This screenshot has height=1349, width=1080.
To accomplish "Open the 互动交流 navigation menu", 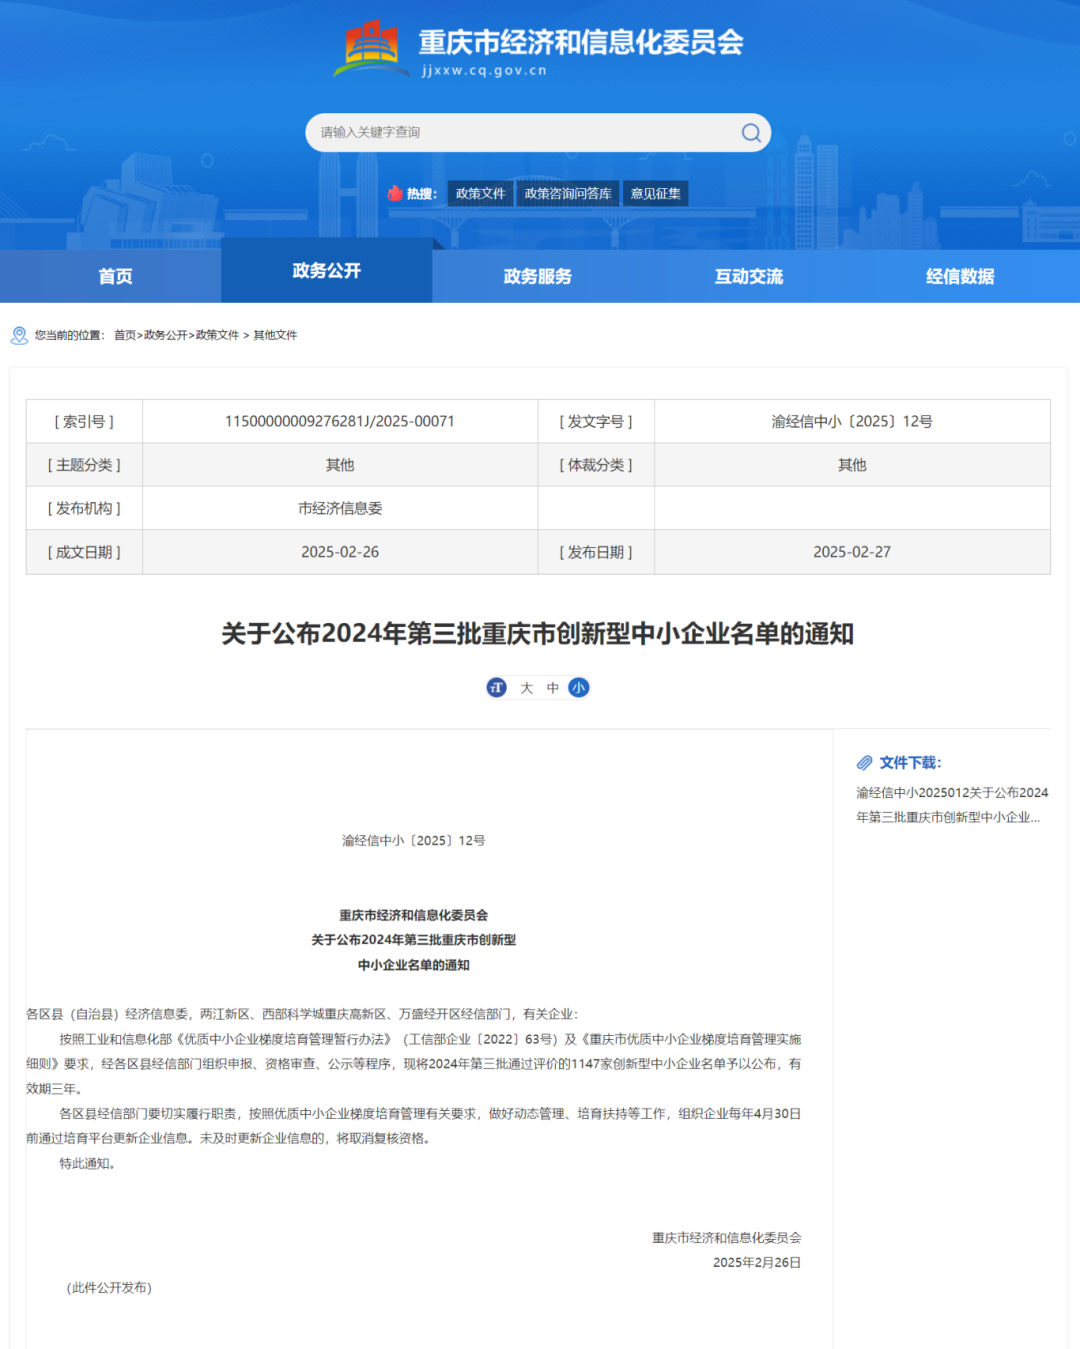I will point(748,276).
